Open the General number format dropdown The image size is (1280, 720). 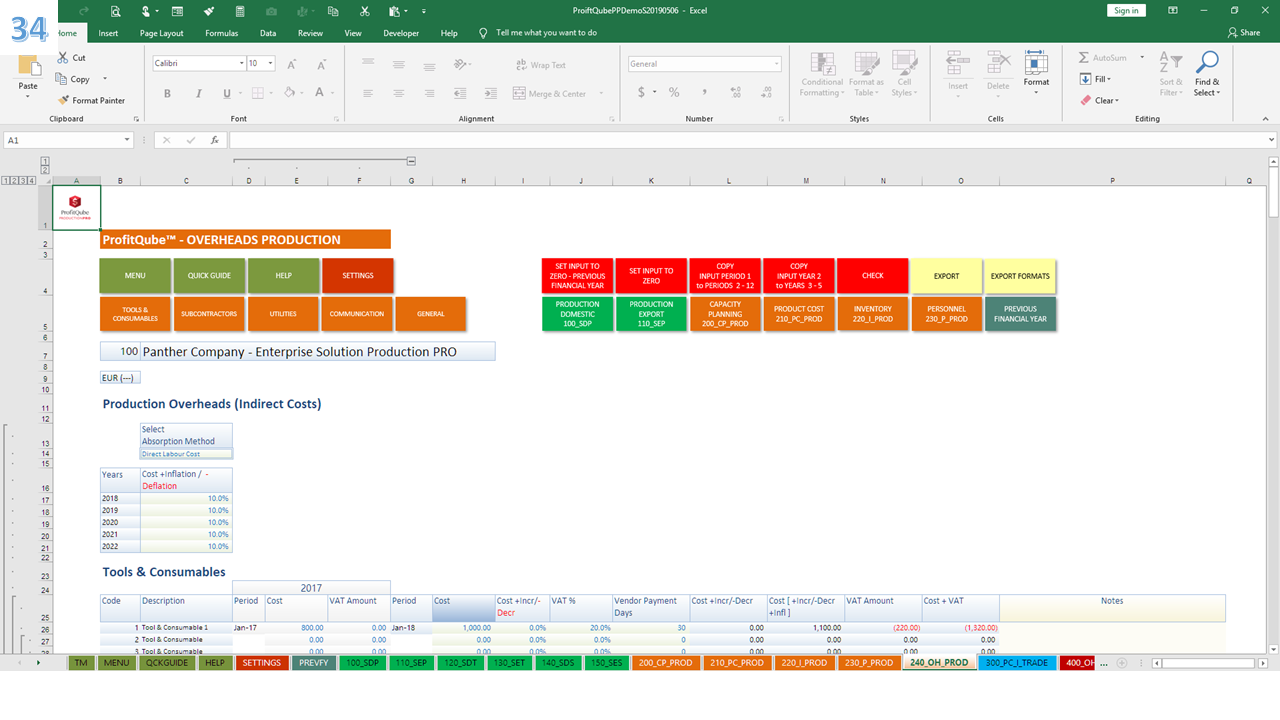[x=776, y=64]
